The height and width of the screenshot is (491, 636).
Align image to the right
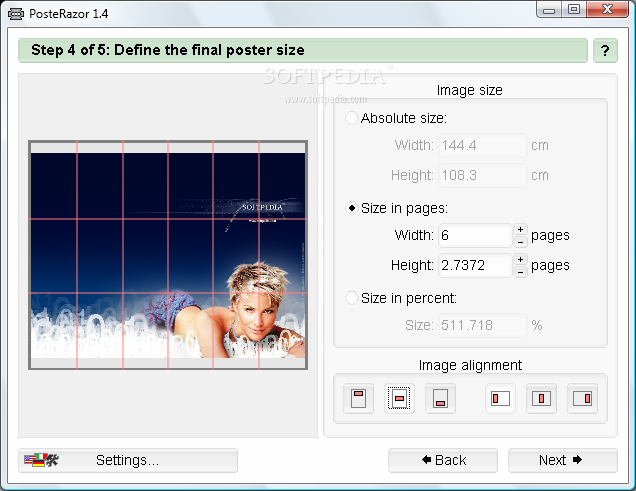pyautogui.click(x=582, y=399)
